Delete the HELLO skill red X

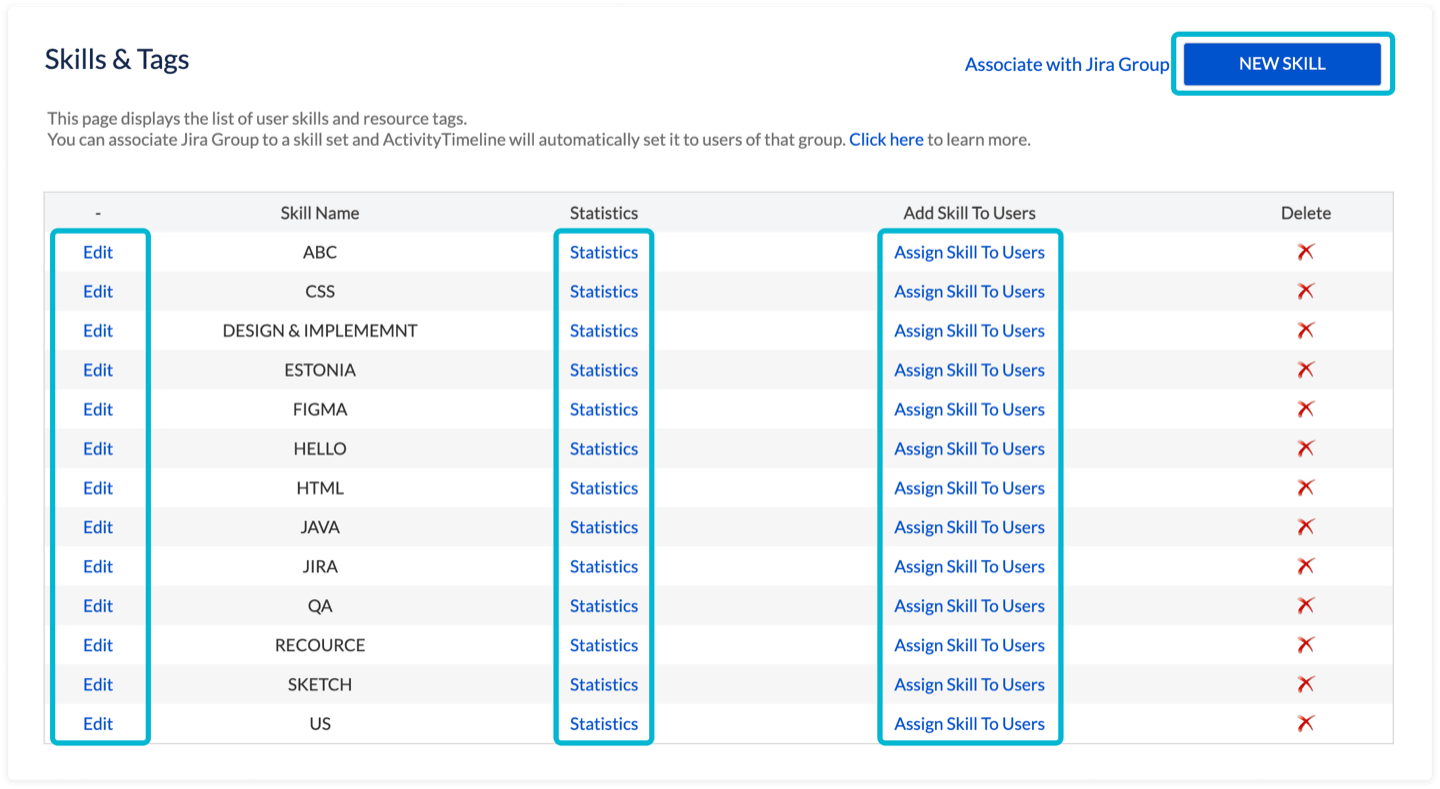1305,448
